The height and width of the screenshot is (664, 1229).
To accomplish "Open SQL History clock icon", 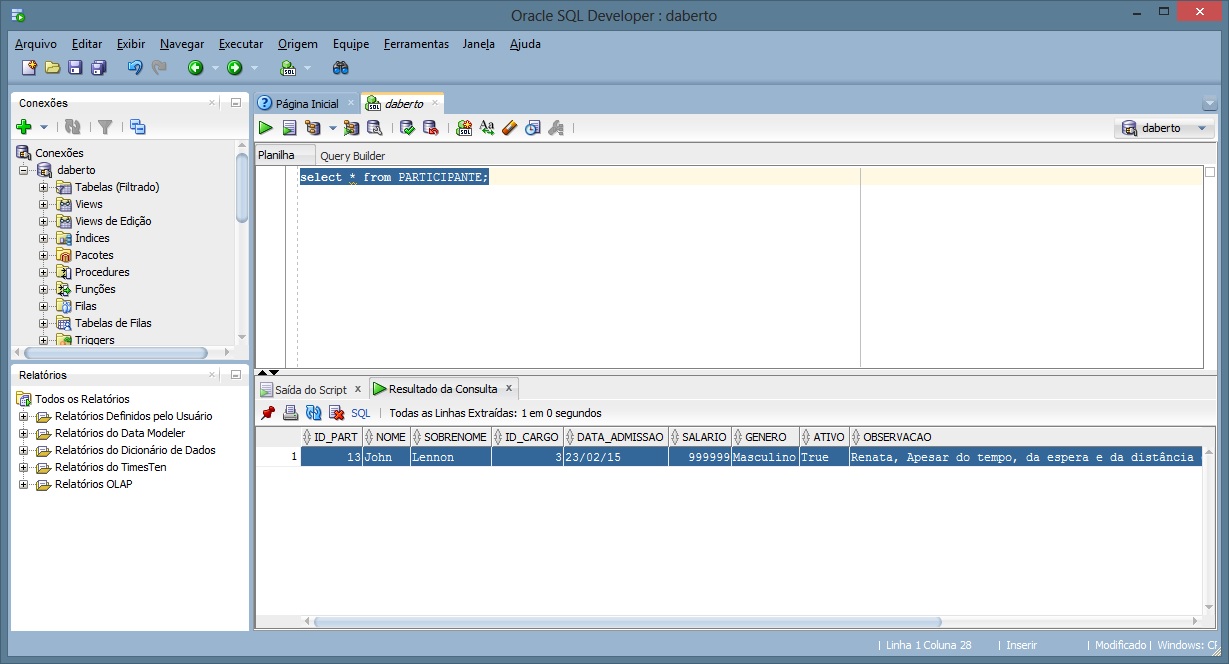I will (x=533, y=128).
